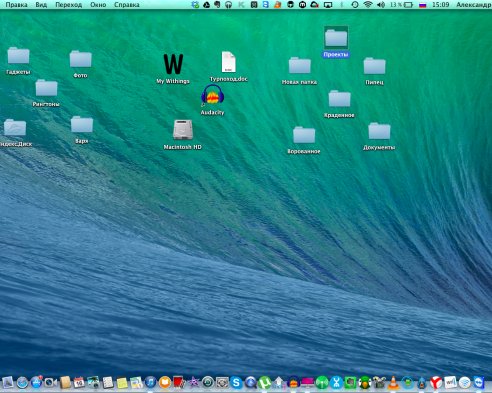Screen dimensions: 492x393
Task: Launch iTunes from the Dock
Action: (150, 382)
